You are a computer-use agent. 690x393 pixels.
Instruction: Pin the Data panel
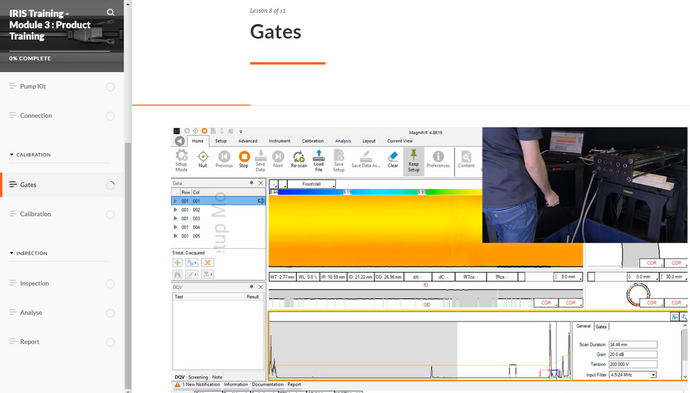pyautogui.click(x=252, y=183)
